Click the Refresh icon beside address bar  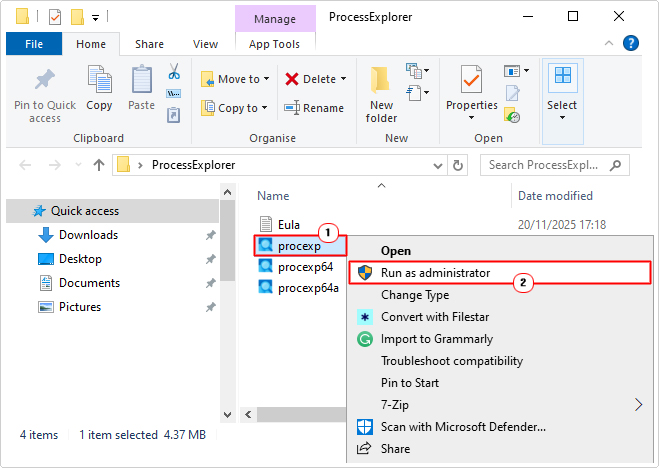click(x=458, y=166)
